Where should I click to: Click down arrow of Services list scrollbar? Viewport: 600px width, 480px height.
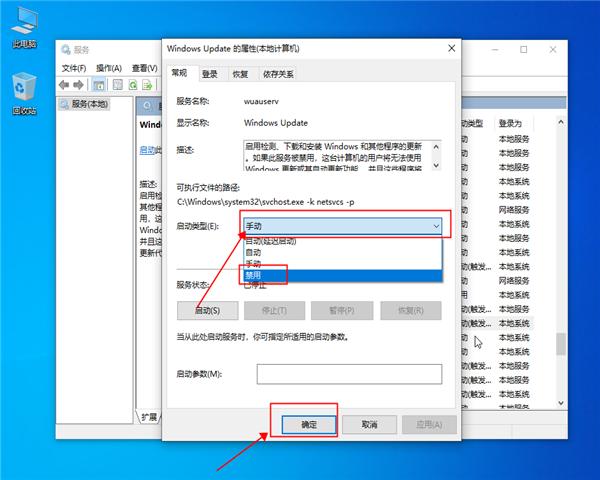point(561,403)
